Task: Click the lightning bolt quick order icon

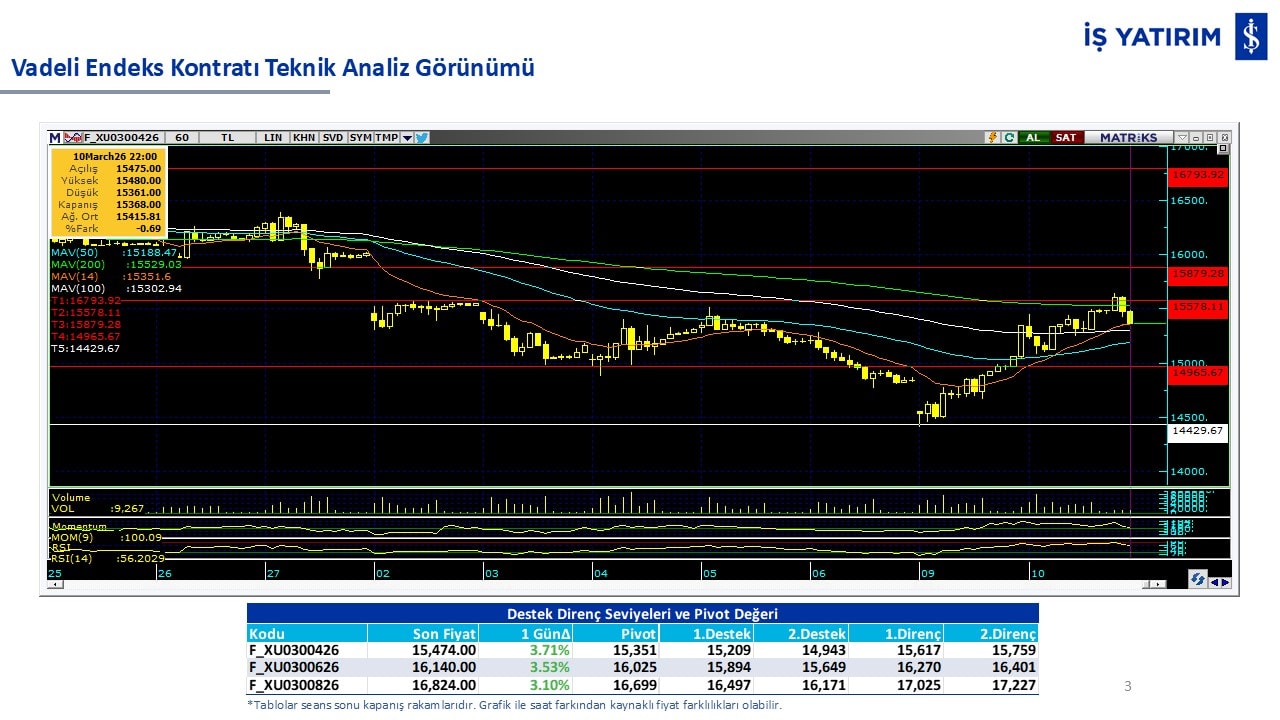Action: [x=993, y=138]
